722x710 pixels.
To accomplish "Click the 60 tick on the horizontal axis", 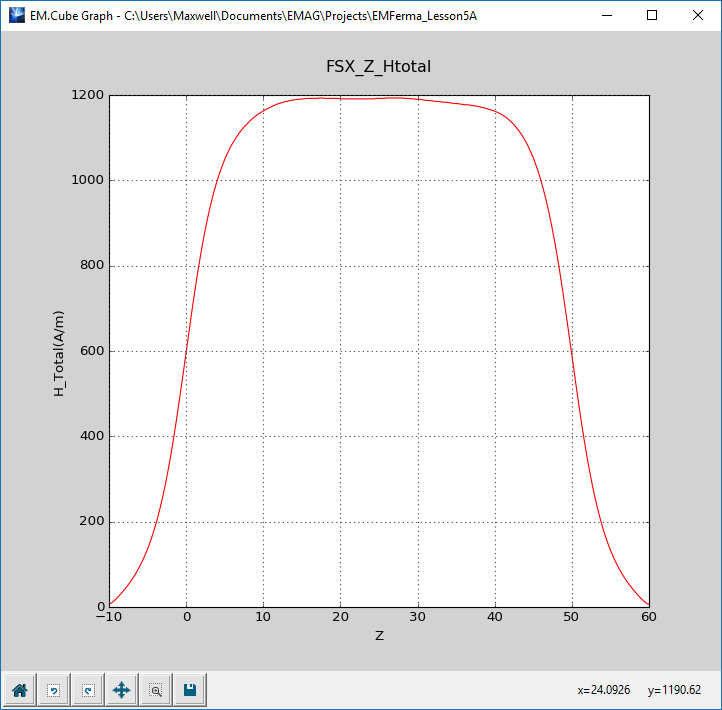I will coord(649,620).
